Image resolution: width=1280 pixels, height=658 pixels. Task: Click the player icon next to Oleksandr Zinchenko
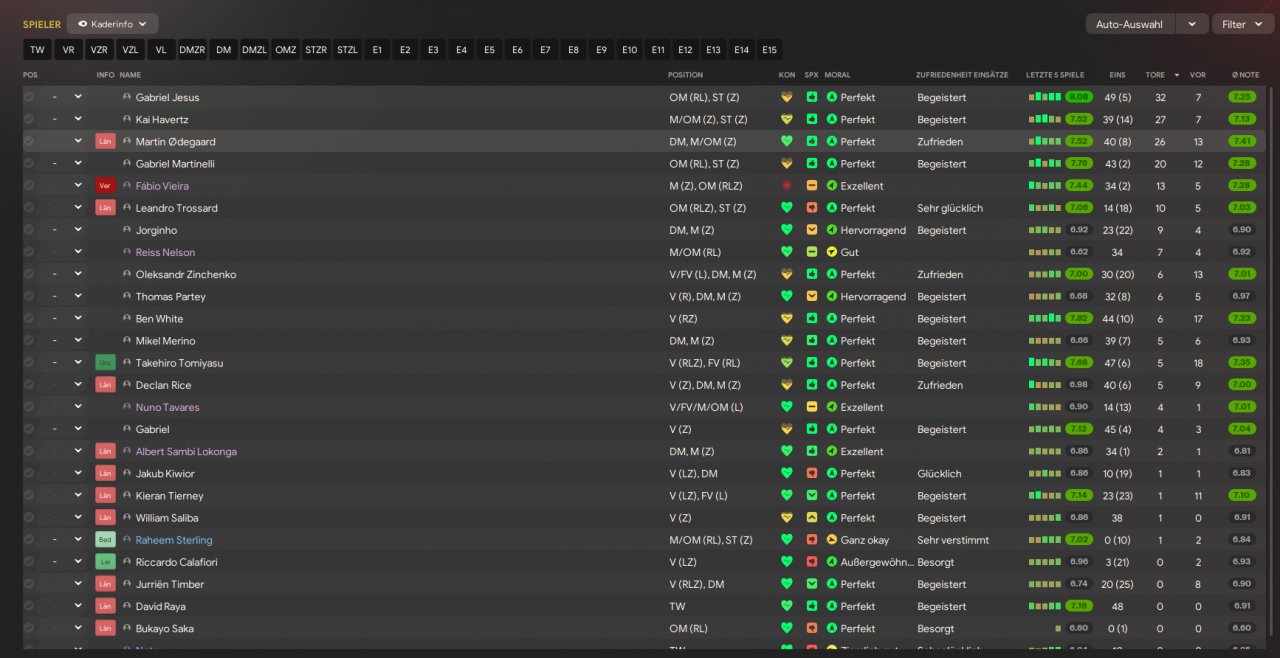pos(127,274)
